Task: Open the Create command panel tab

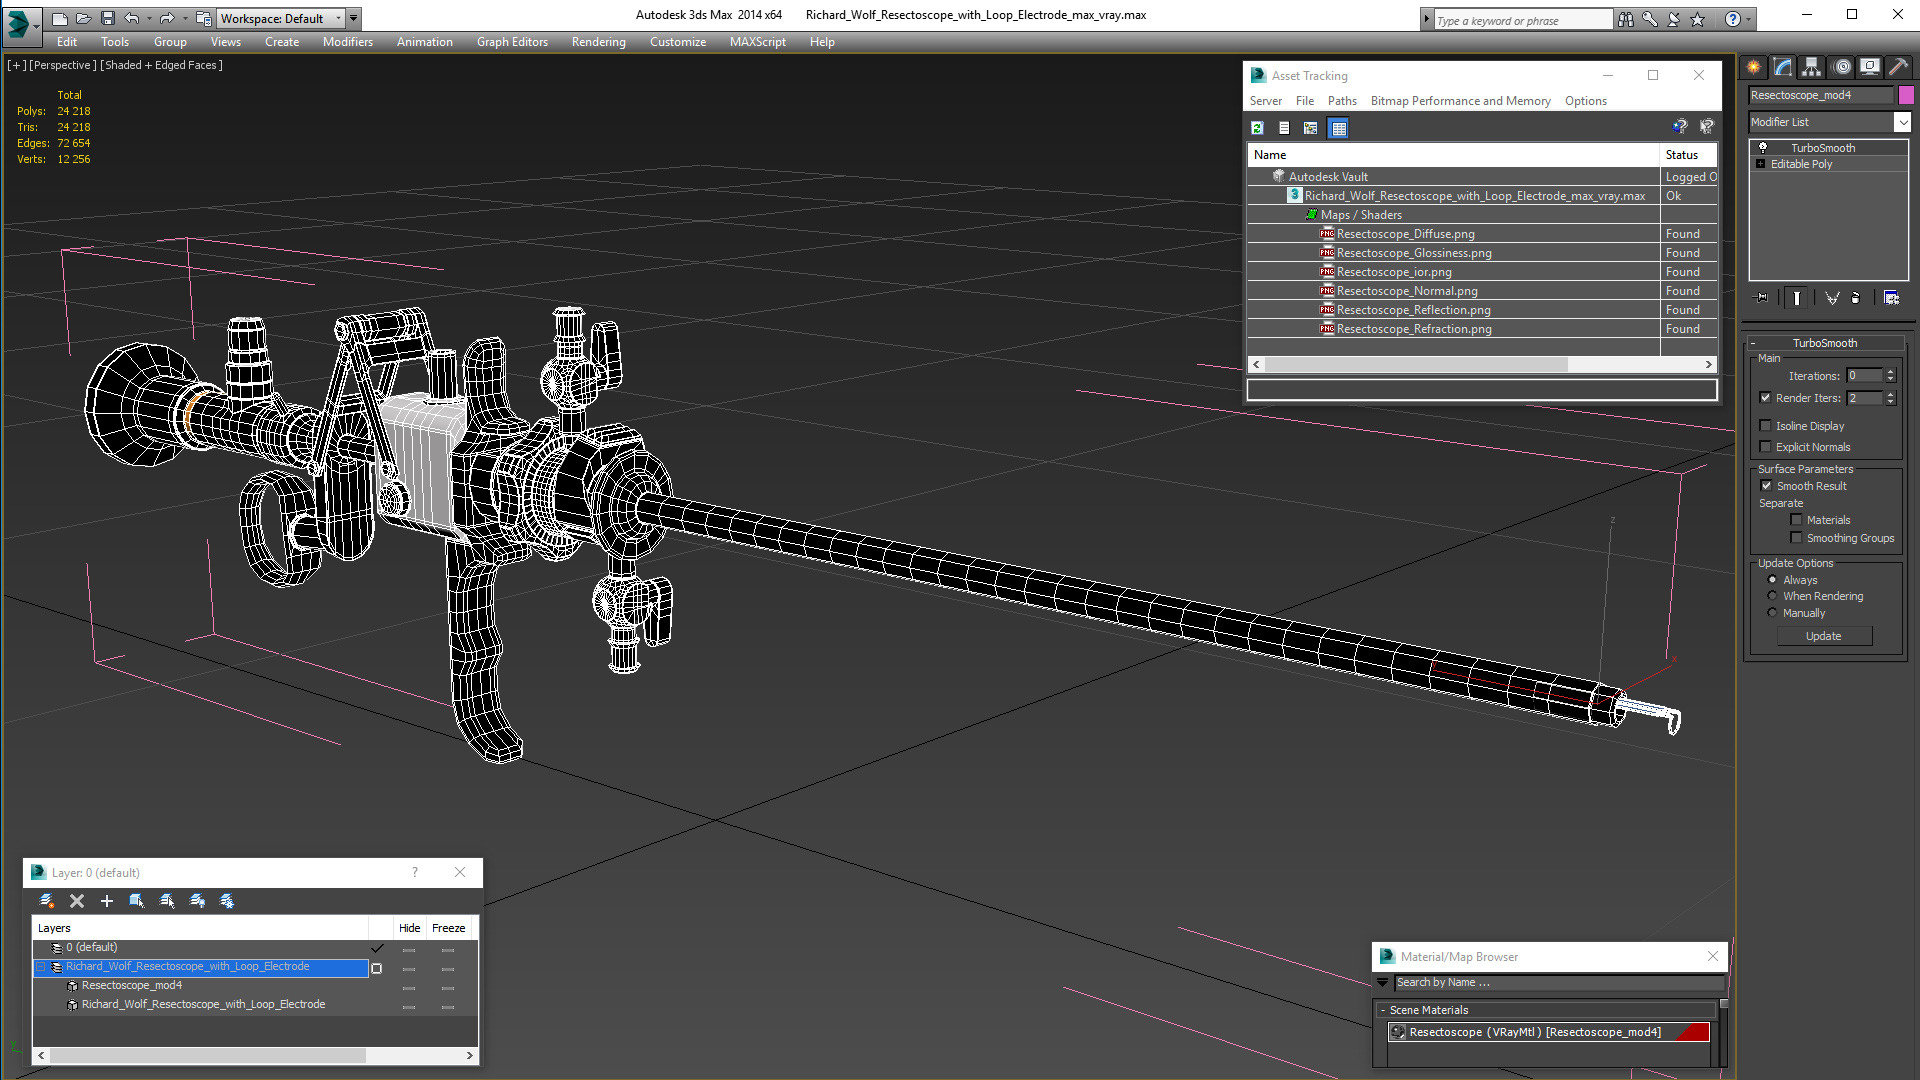Action: coord(1754,67)
